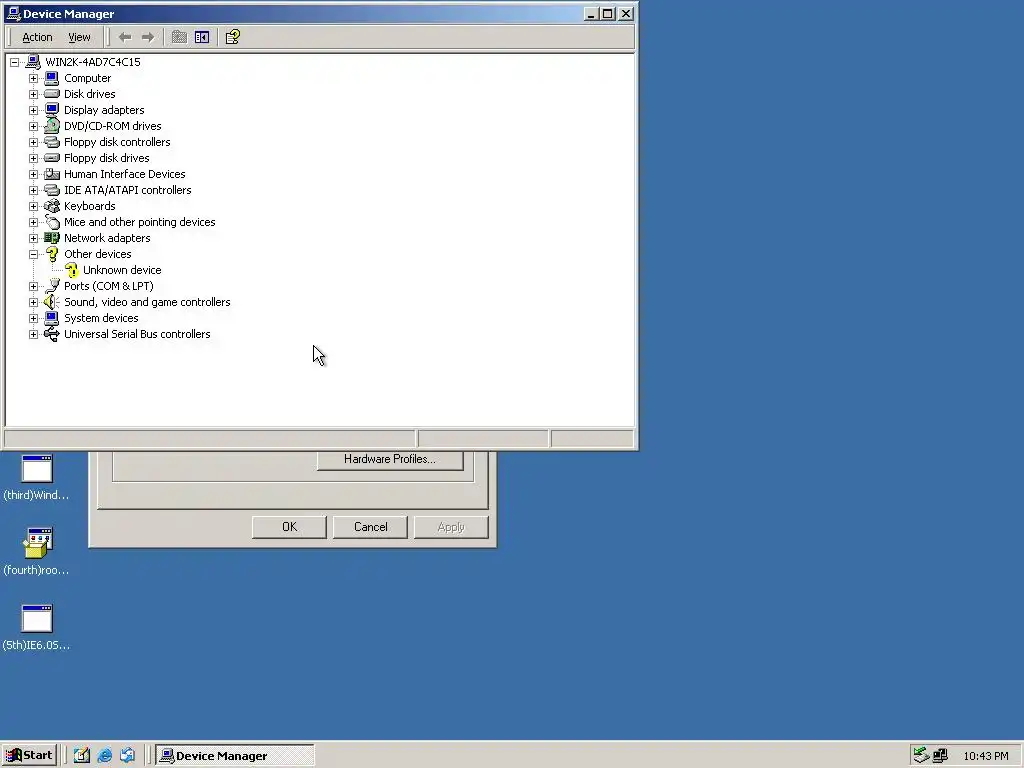Click Hardware Profiles... button in System Properties
Image resolution: width=1024 pixels, height=768 pixels.
coord(390,459)
